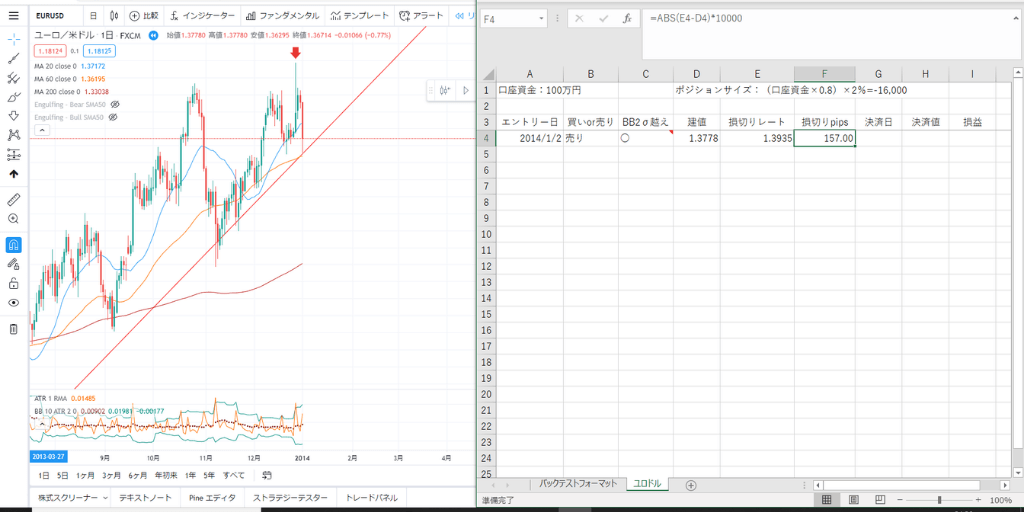Click the Excel zoom in plus button
The height and width of the screenshot is (512, 1024).
click(978, 500)
